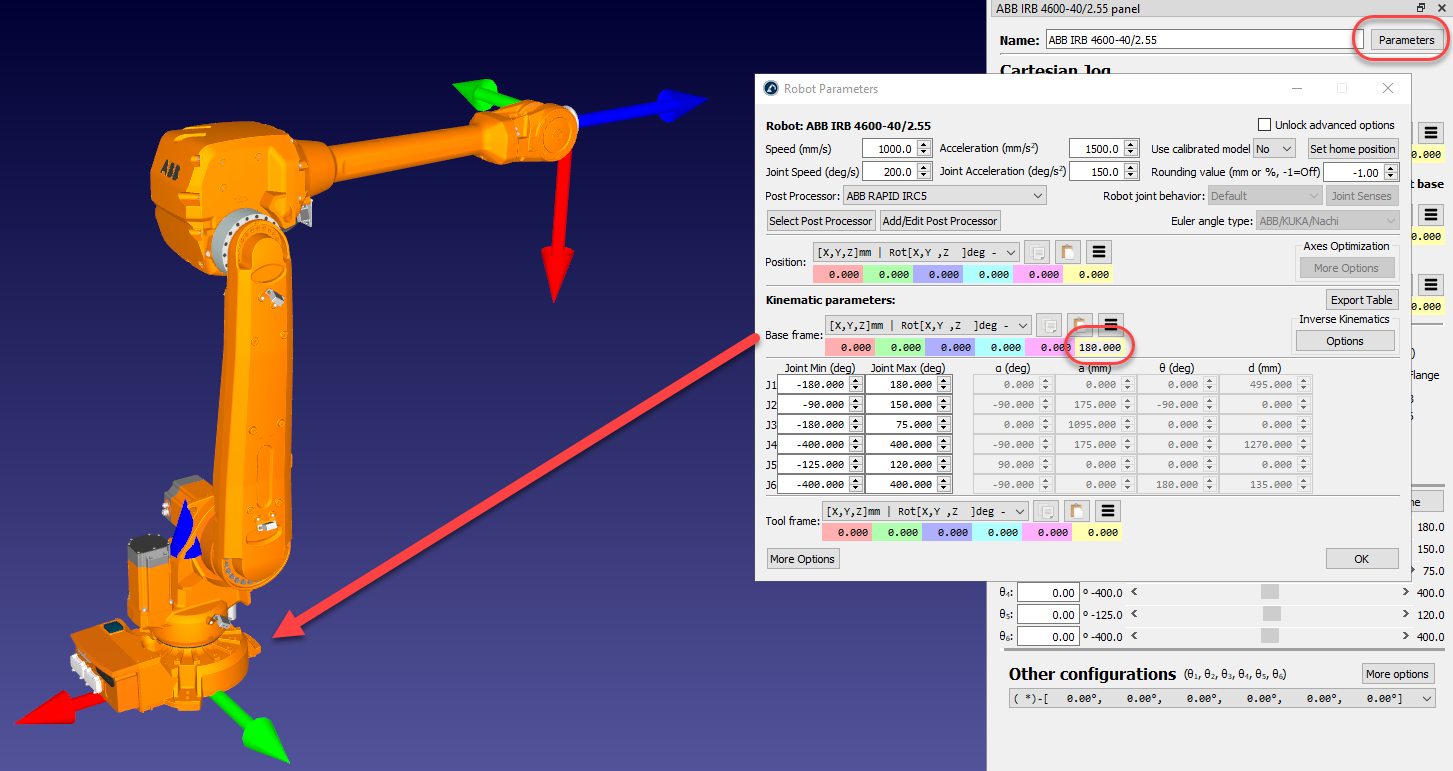Click the Export Table button
This screenshot has height=771, width=1453.
point(1361,300)
